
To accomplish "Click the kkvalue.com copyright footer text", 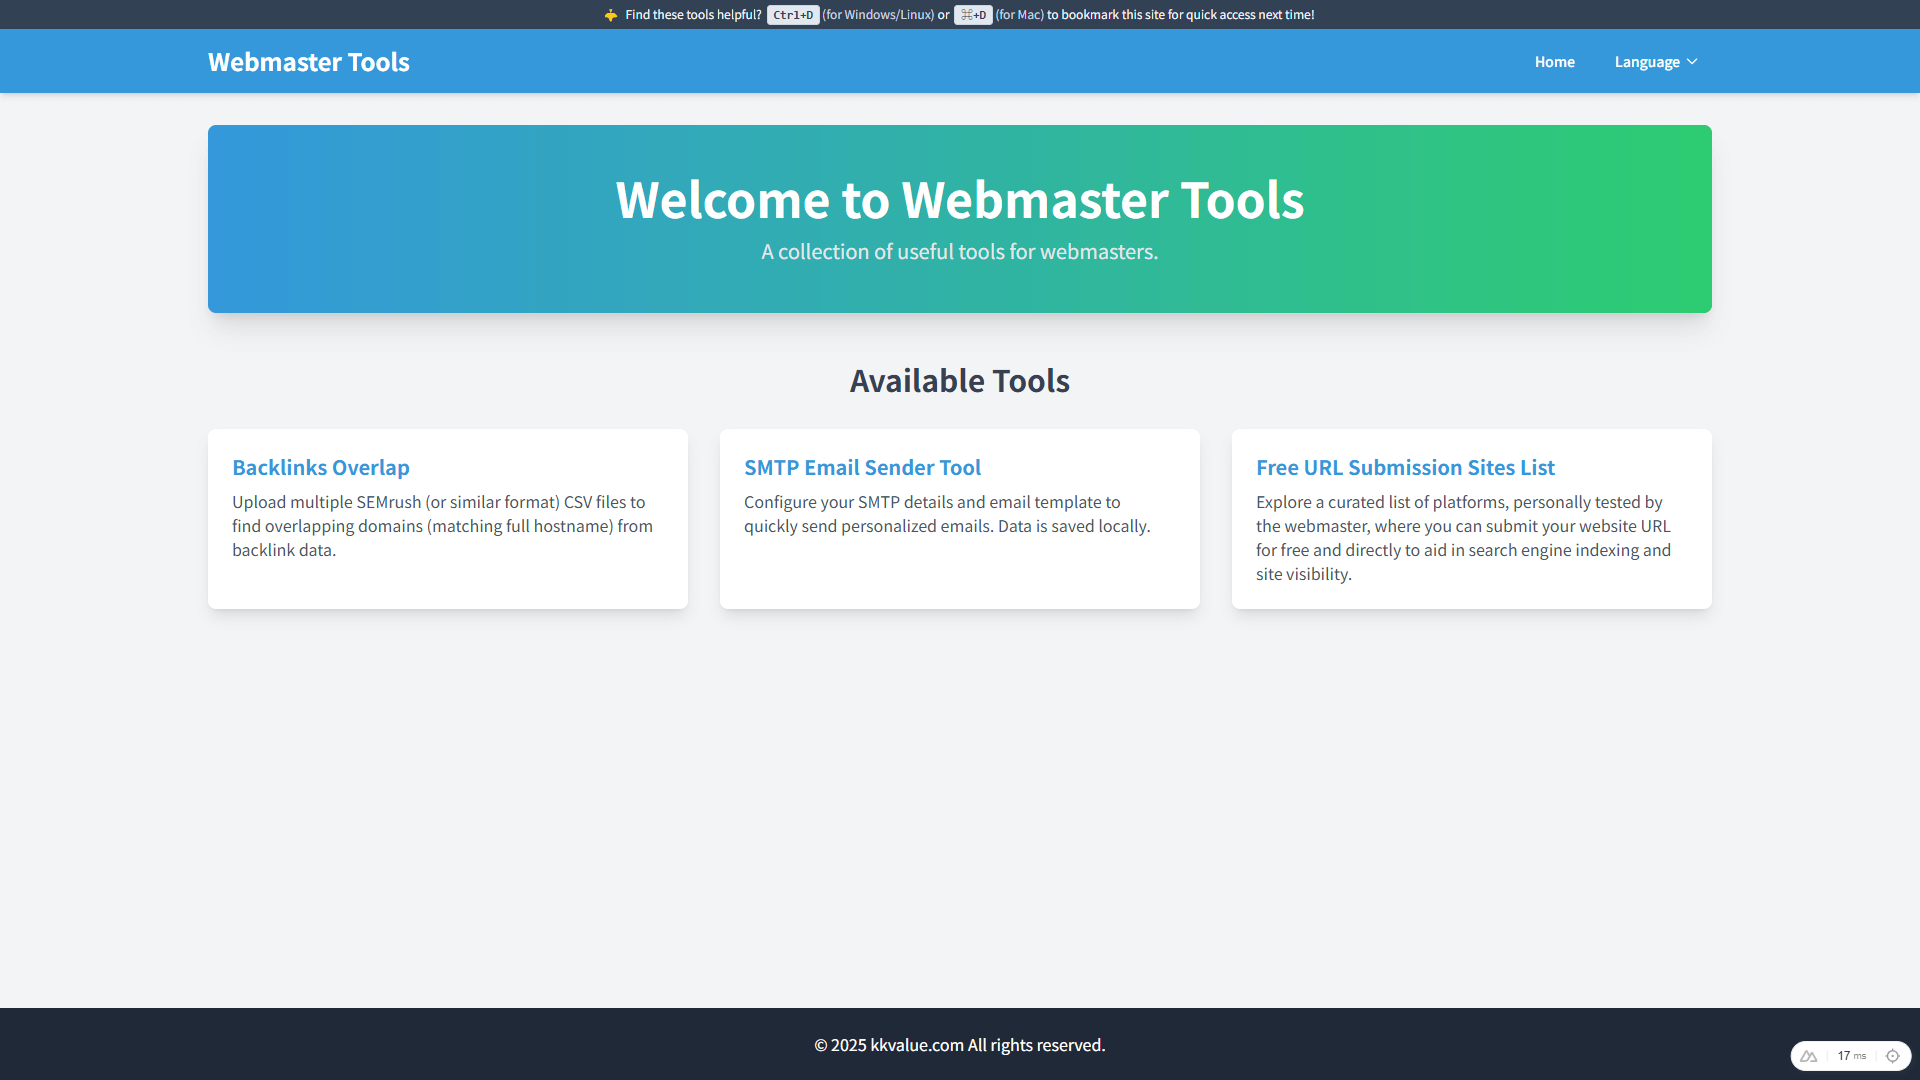I will coord(959,1045).
